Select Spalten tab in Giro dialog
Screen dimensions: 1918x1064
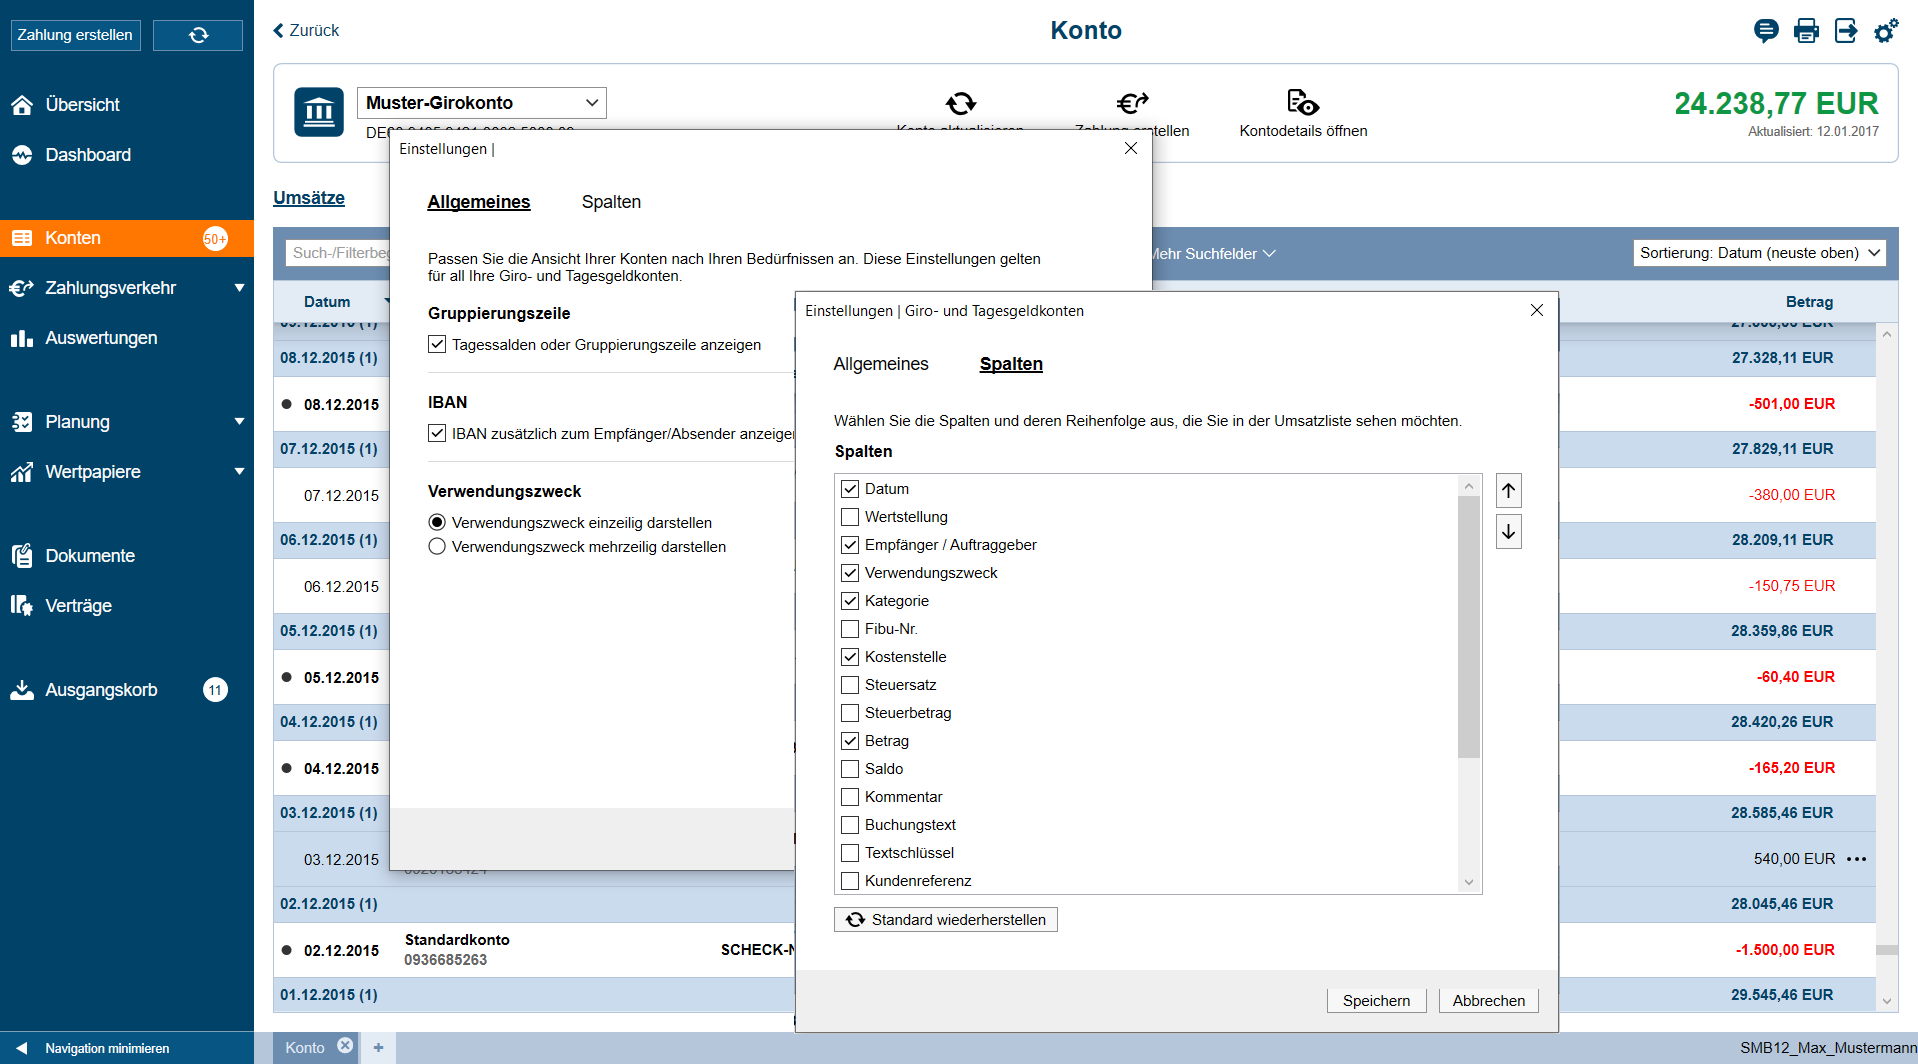(1011, 364)
